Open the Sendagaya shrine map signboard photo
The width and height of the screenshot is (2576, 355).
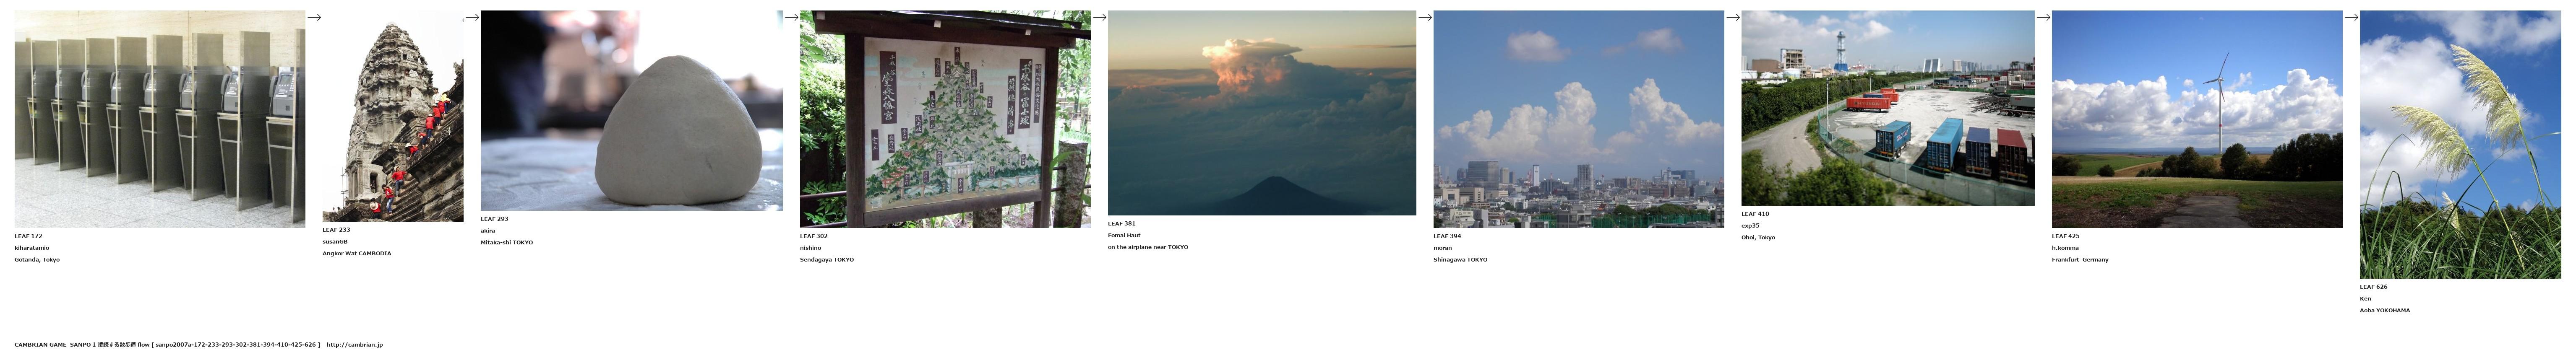[945, 119]
